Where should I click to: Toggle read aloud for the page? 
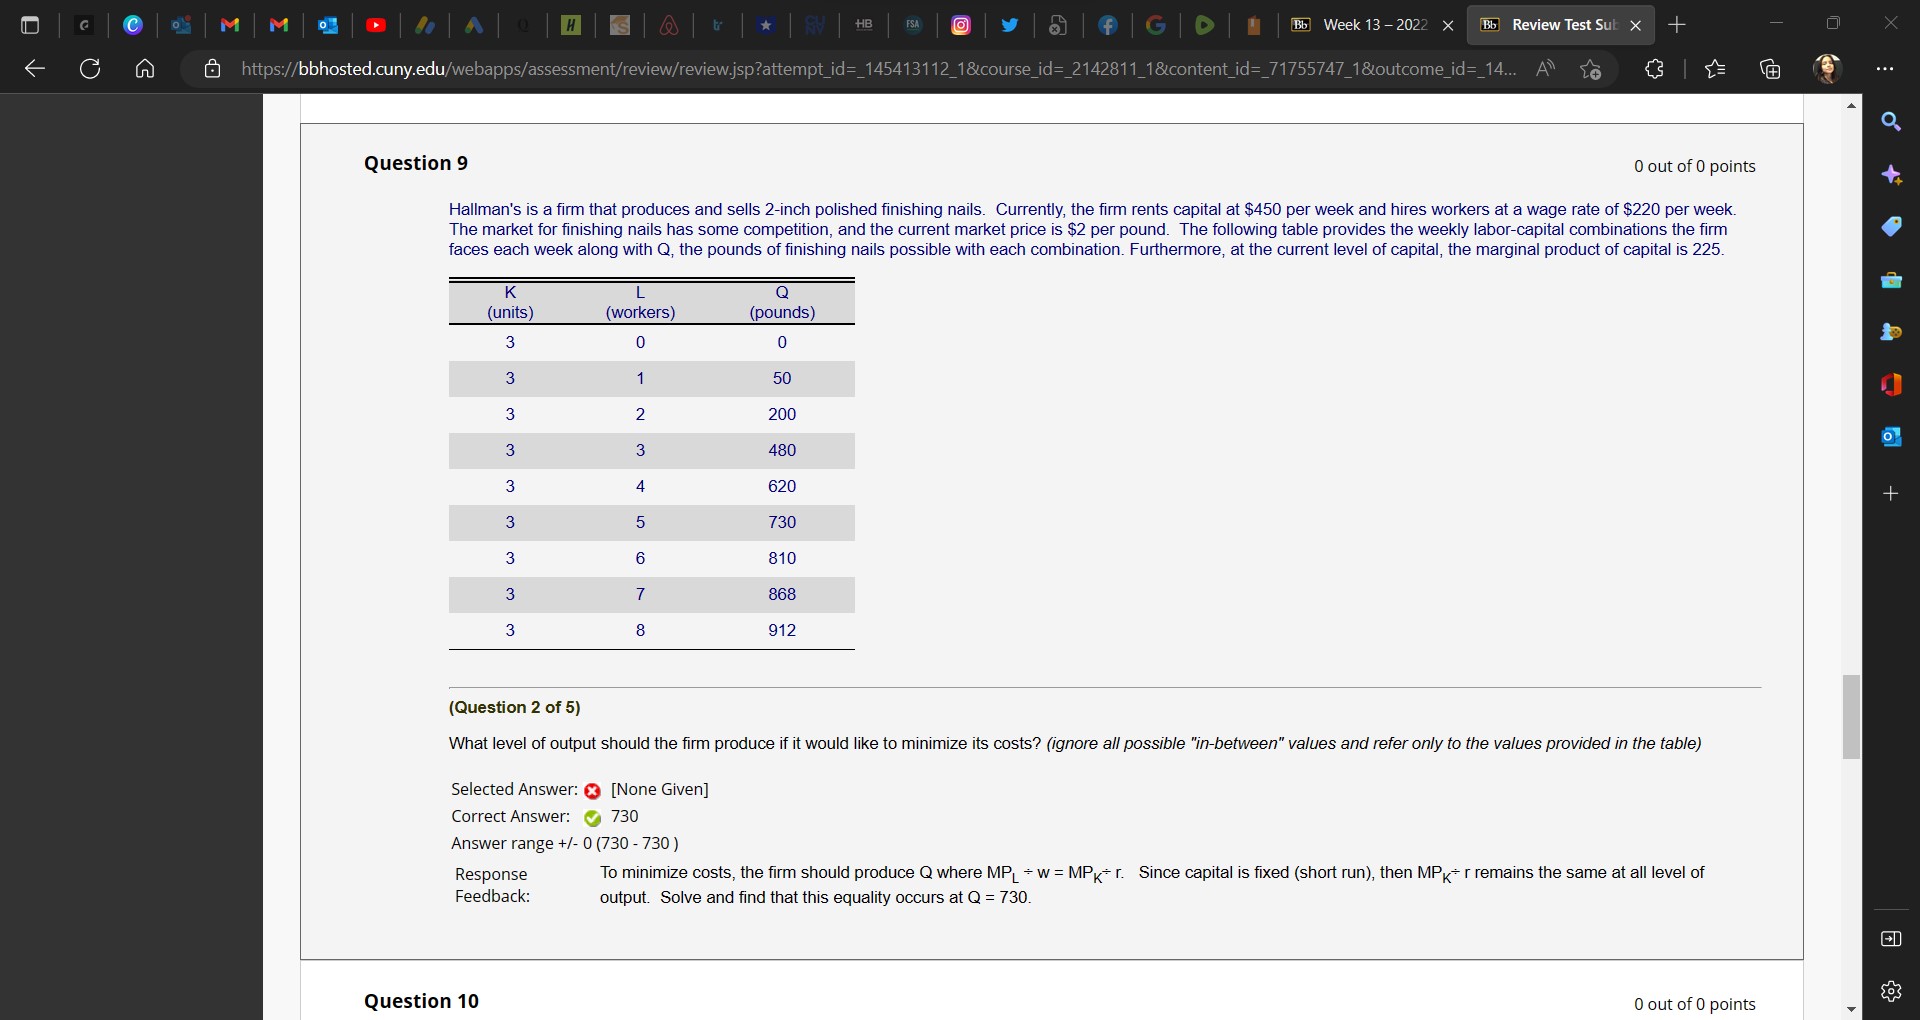click(x=1546, y=69)
